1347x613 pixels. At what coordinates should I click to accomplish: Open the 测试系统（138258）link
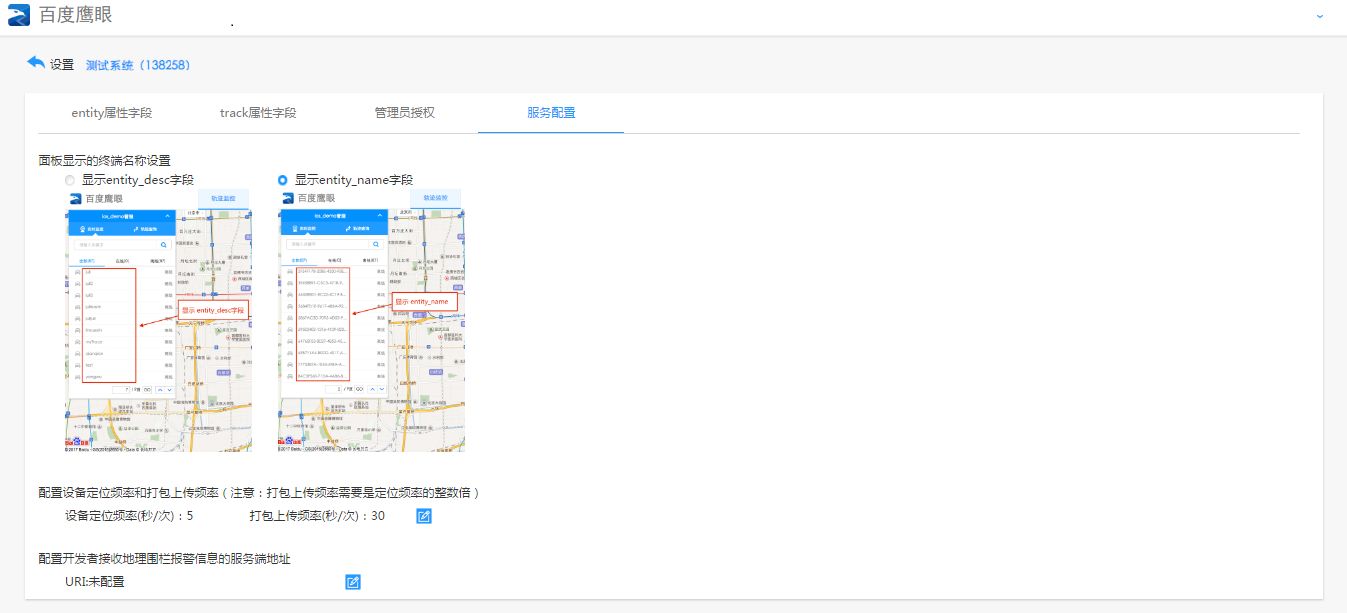coord(138,65)
